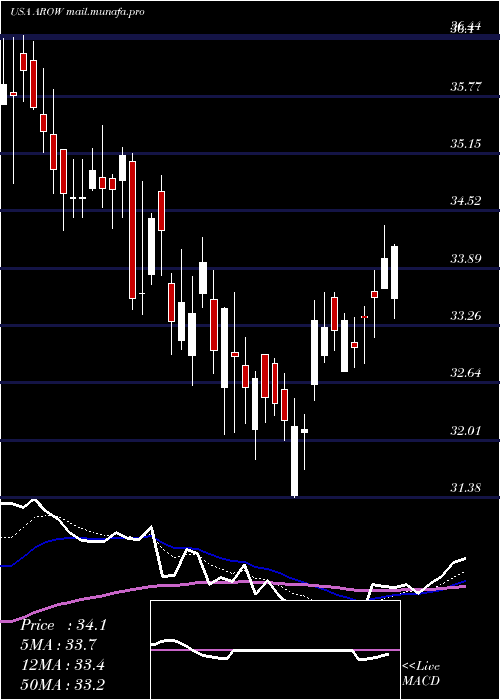The height and width of the screenshot is (700, 500).
Task: Select the 35.15 price axis label
Action: point(466,144)
